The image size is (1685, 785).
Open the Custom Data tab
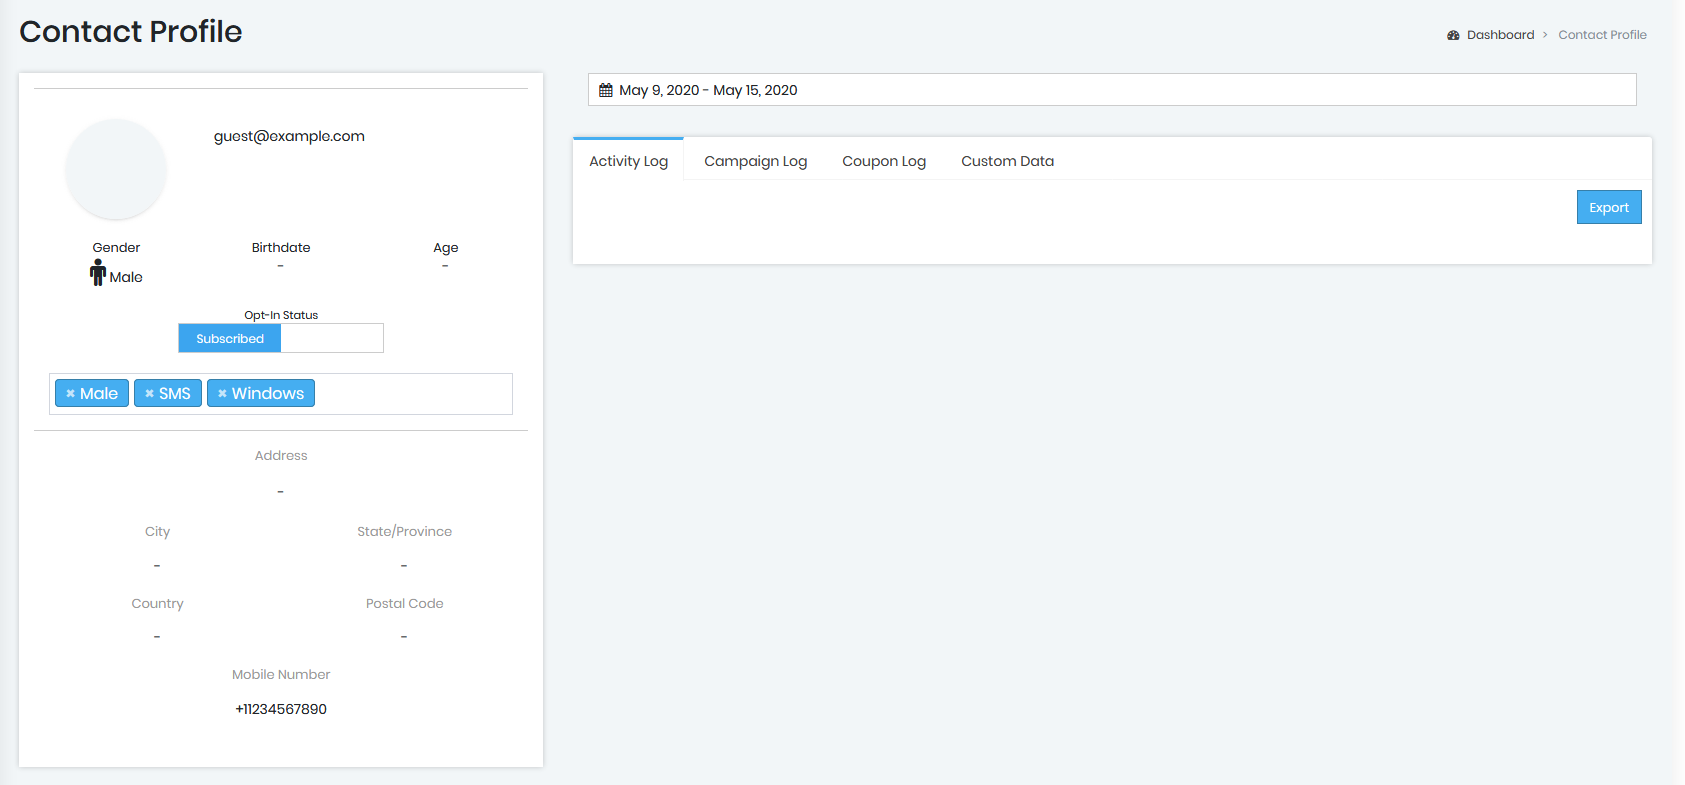[1007, 161]
